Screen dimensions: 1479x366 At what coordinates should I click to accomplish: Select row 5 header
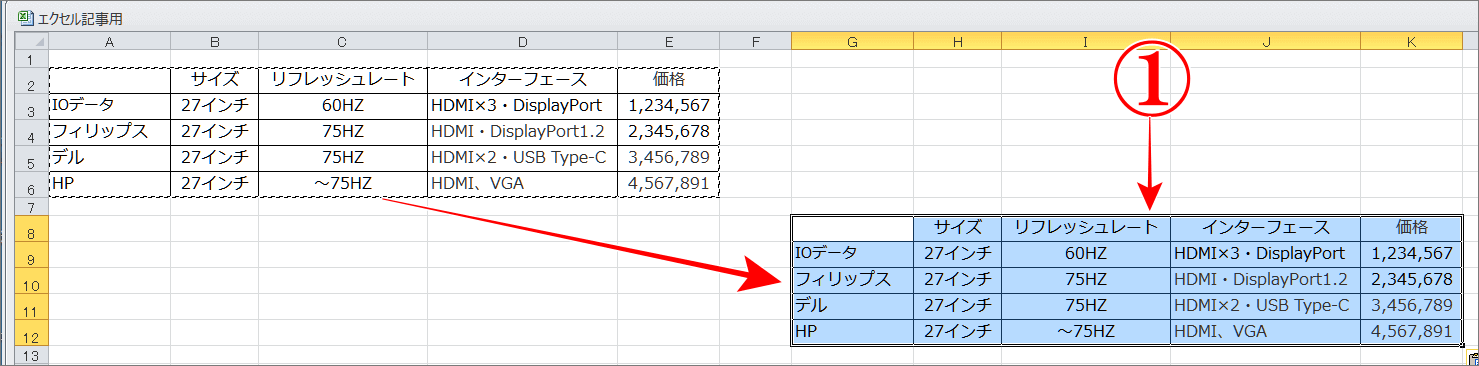point(31,158)
